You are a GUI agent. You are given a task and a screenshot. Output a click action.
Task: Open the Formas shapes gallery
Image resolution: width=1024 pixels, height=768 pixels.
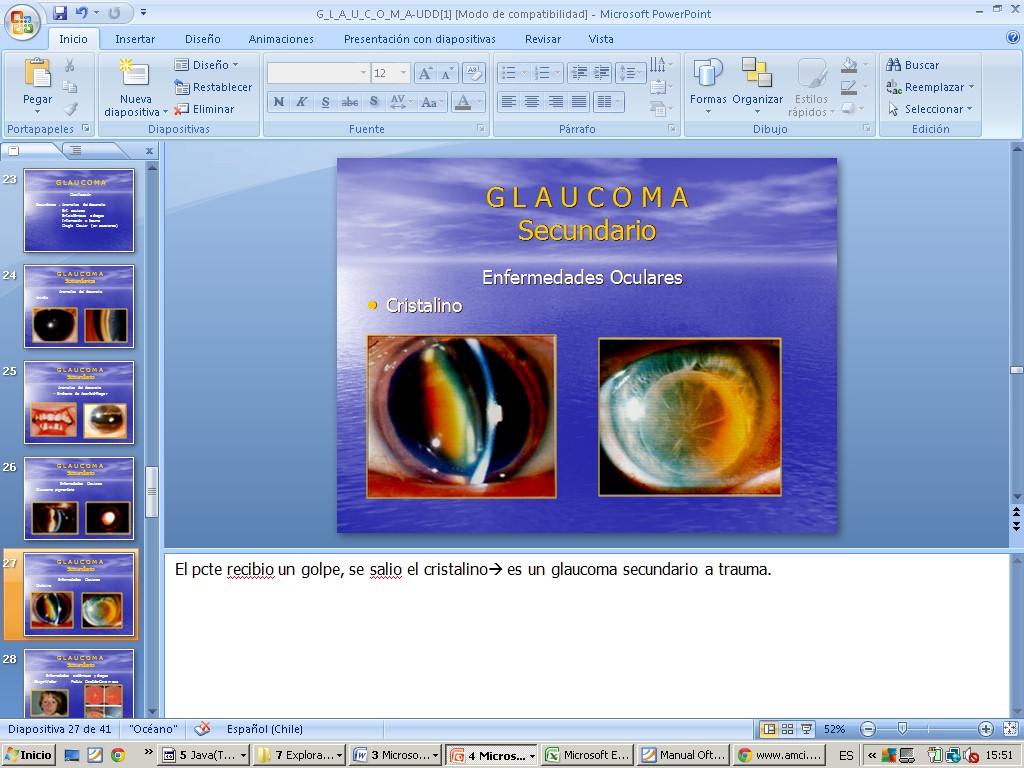tap(708, 74)
